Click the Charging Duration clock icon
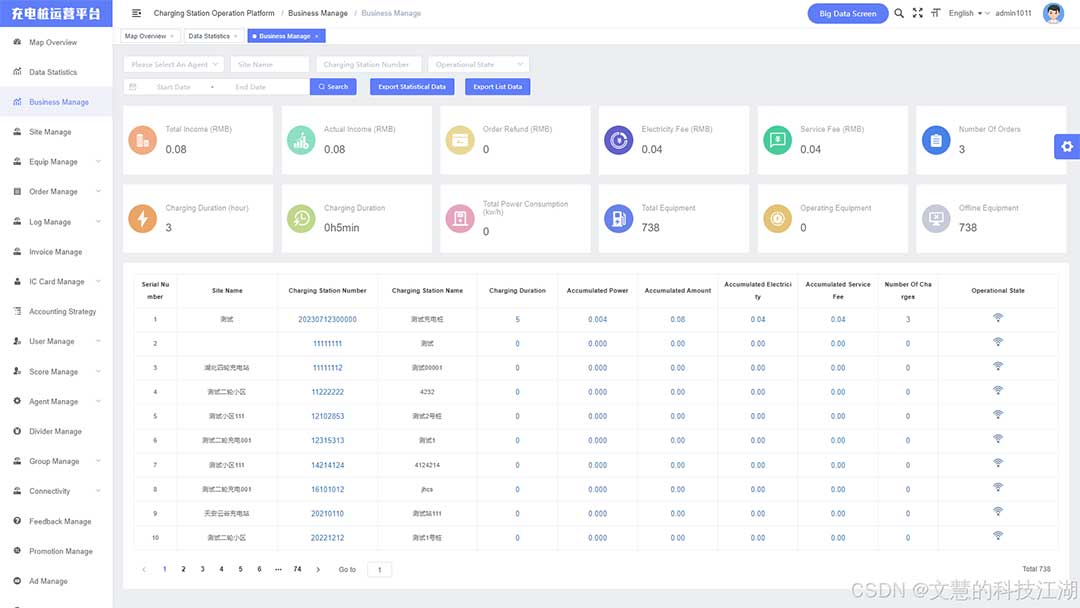This screenshot has height=608, width=1080. click(301, 219)
